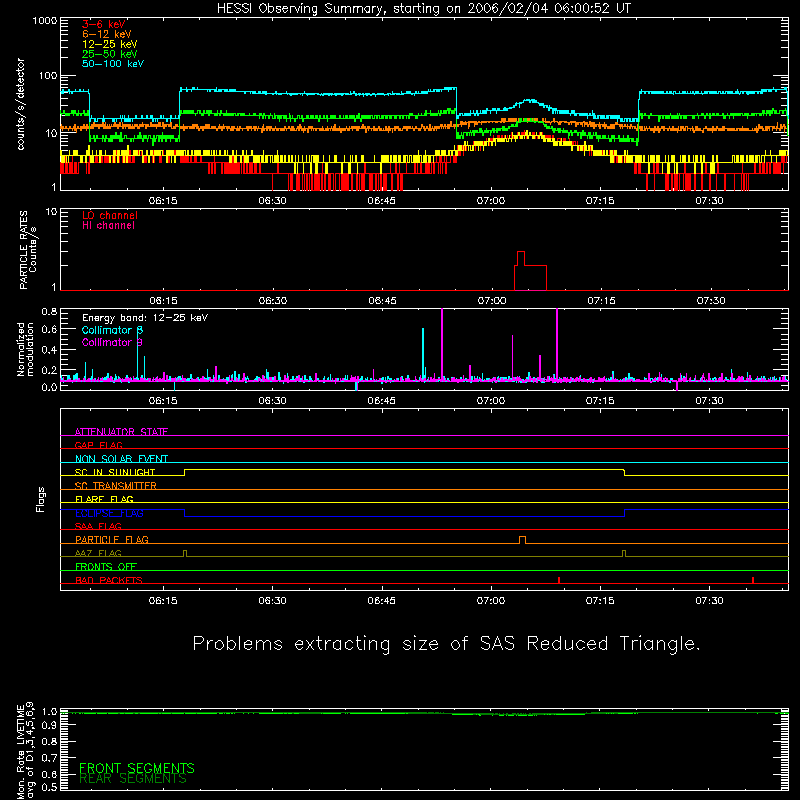The width and height of the screenshot is (800, 800).
Task: Click the Energy band: 12-25 keV text
Action: click(145, 318)
